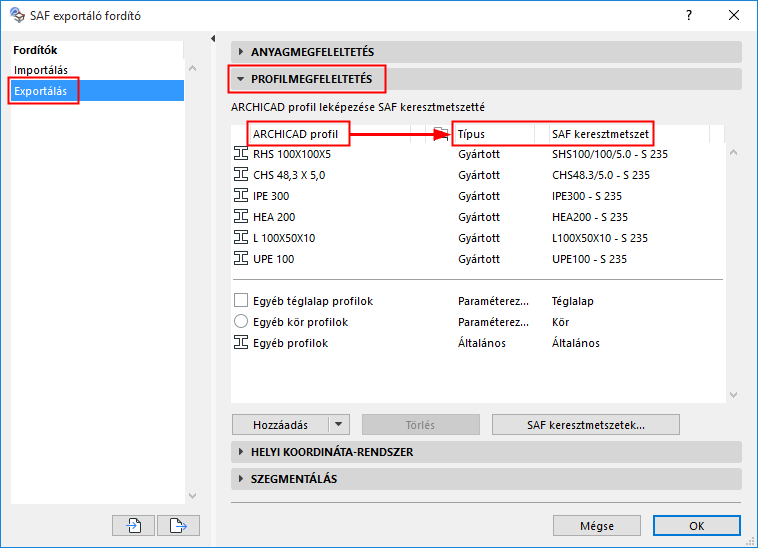Open help with the question mark button
The image size is (758, 548).
pyautogui.click(x=689, y=15)
